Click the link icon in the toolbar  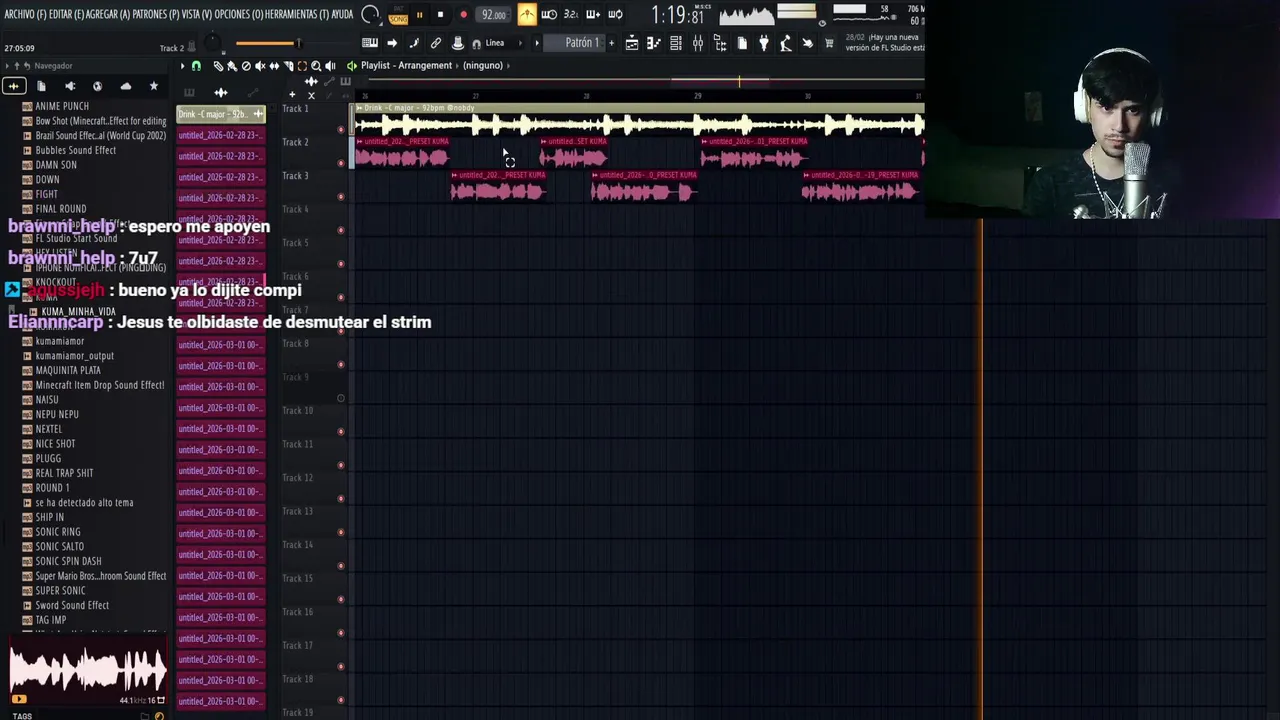pos(436,43)
